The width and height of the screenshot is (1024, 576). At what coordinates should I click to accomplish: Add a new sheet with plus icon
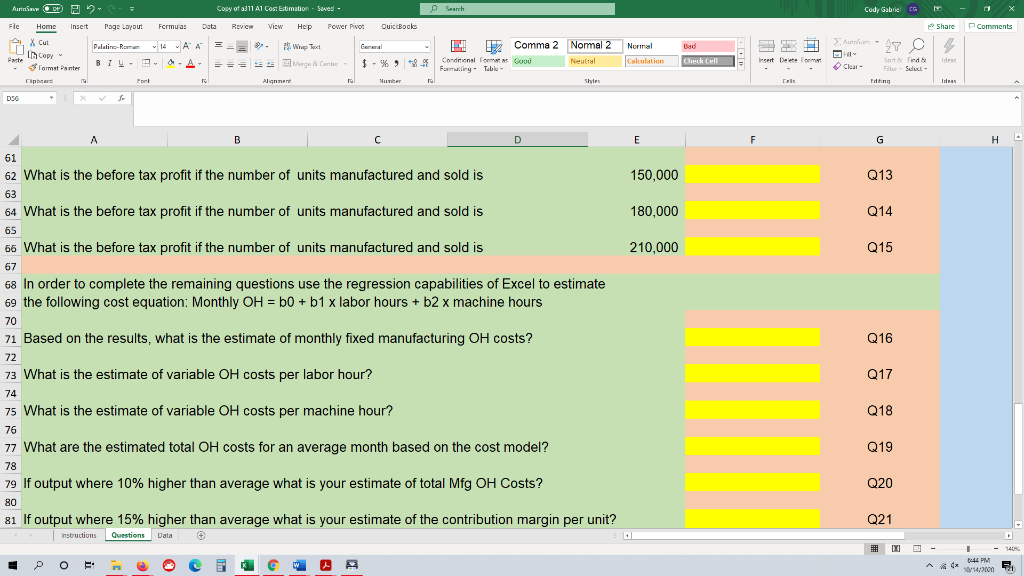point(201,536)
